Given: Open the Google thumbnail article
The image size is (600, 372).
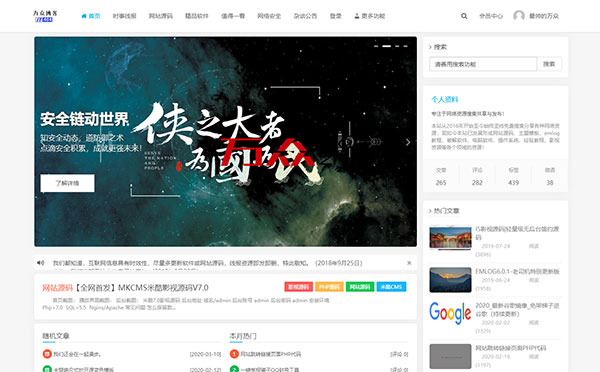Looking at the screenshot, I should tap(450, 313).
